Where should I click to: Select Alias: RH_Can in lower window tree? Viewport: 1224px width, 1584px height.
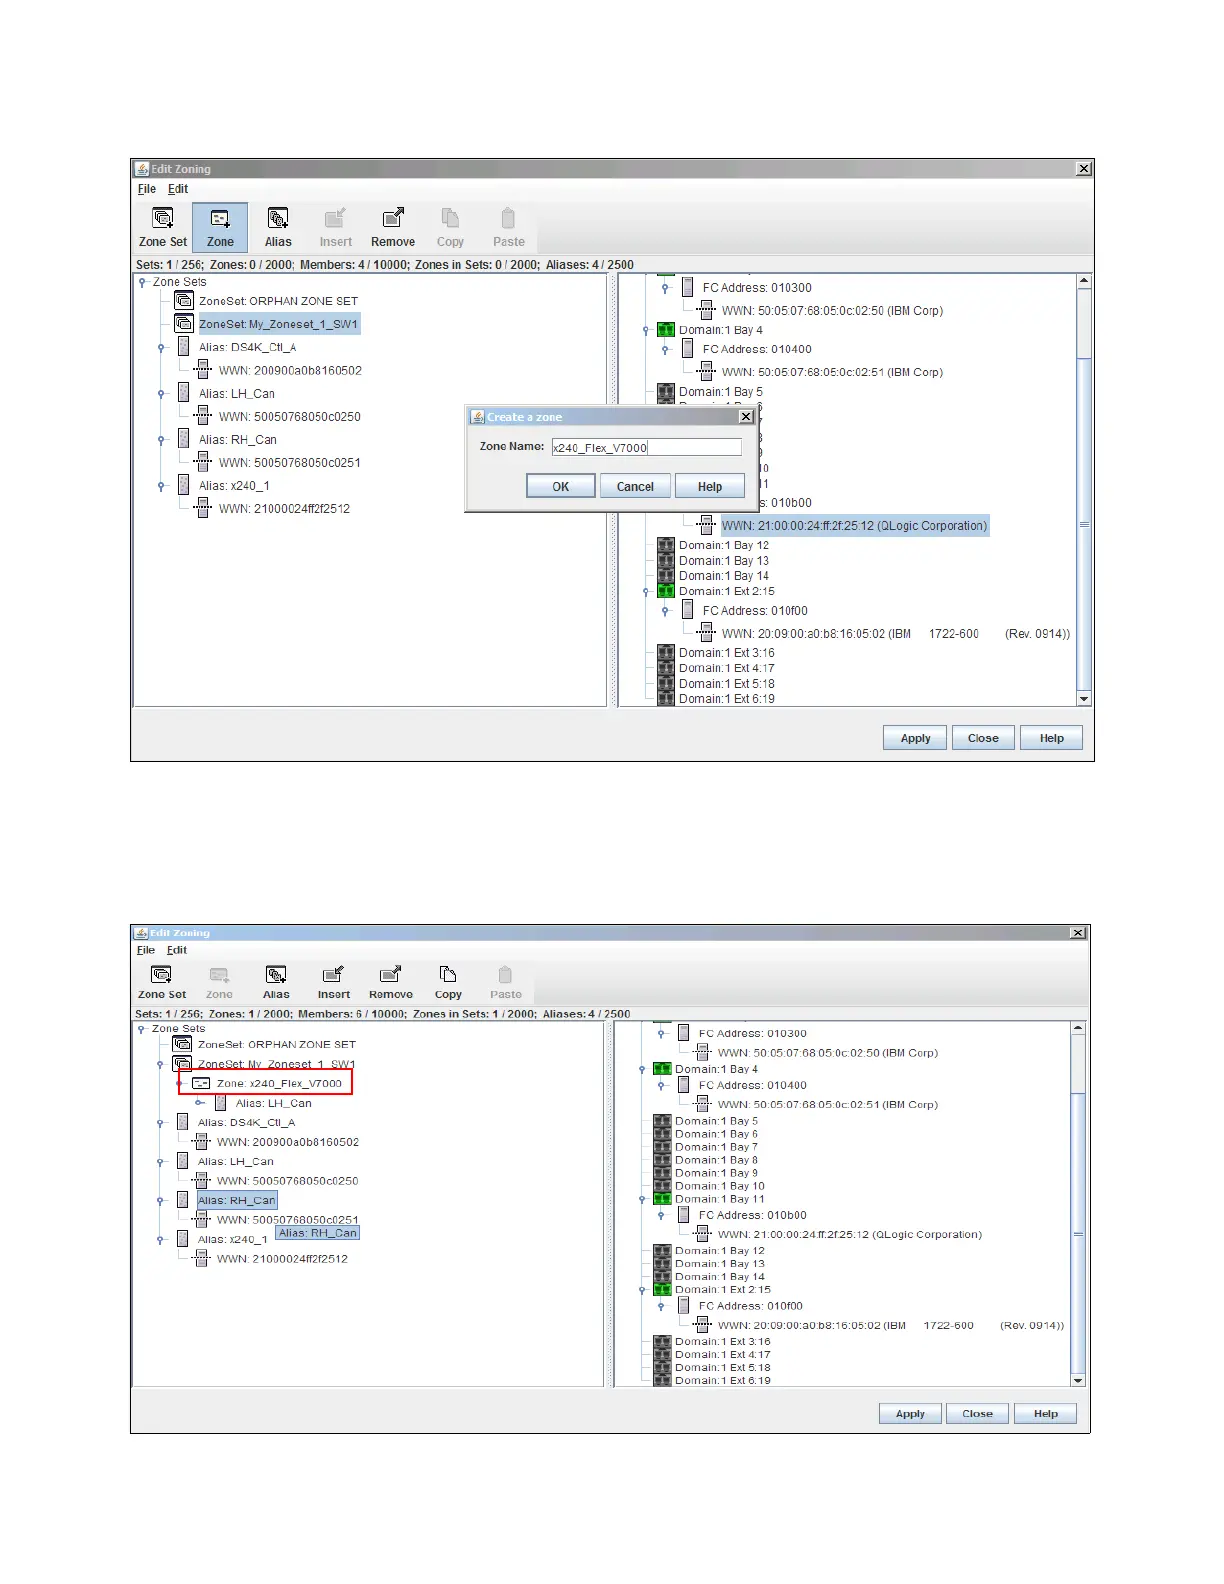[237, 1199]
